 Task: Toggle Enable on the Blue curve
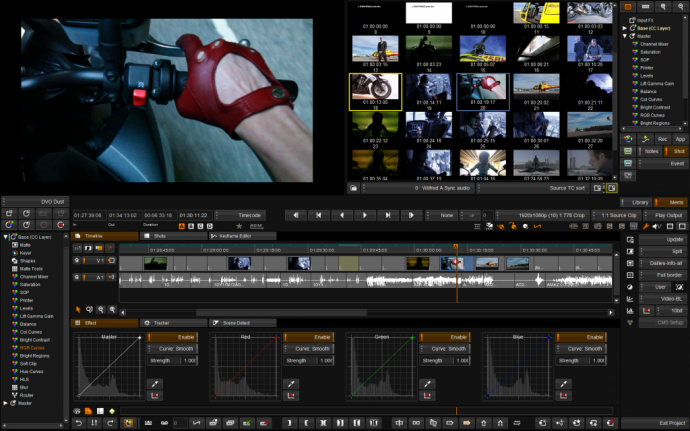pyautogui.click(x=581, y=337)
